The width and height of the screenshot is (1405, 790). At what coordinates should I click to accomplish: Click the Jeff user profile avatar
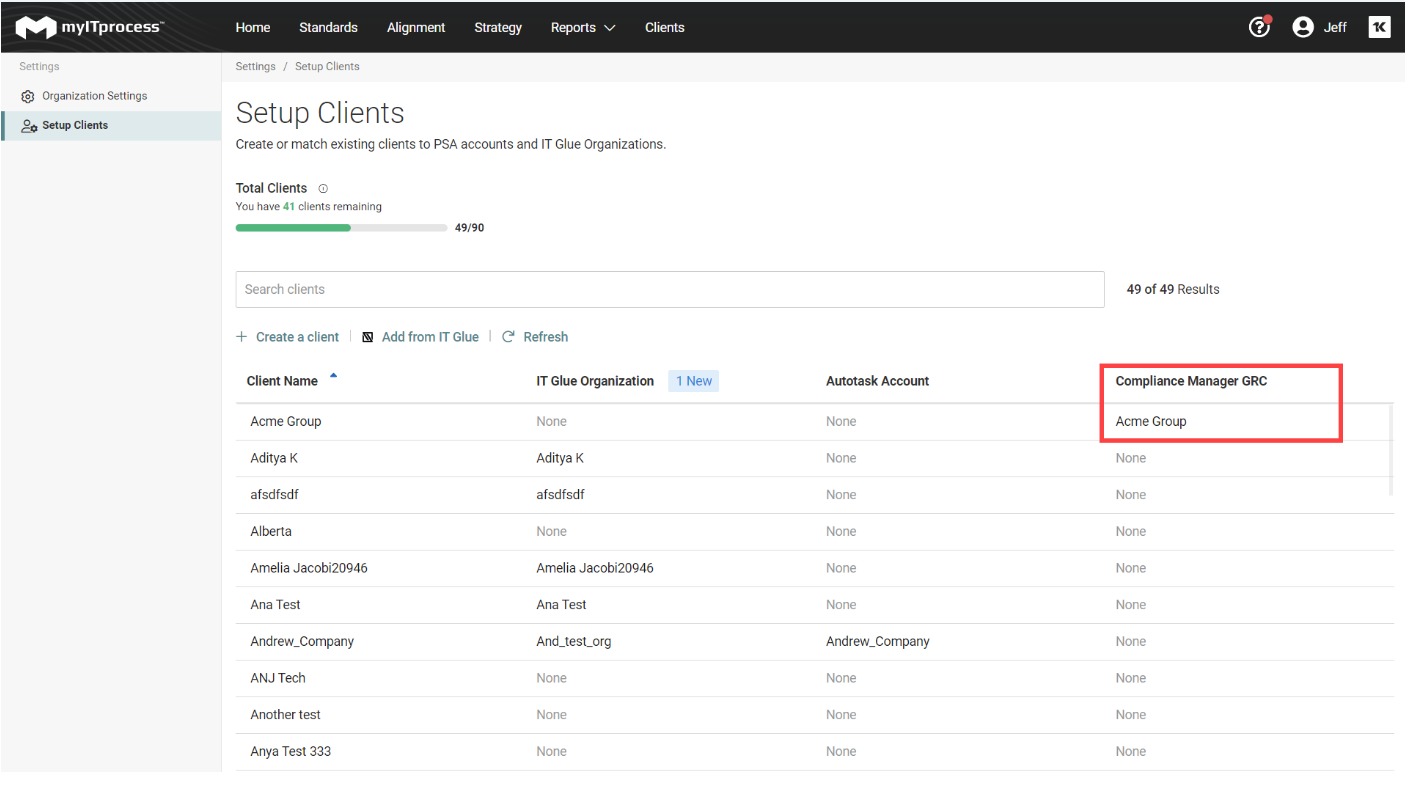1302,27
